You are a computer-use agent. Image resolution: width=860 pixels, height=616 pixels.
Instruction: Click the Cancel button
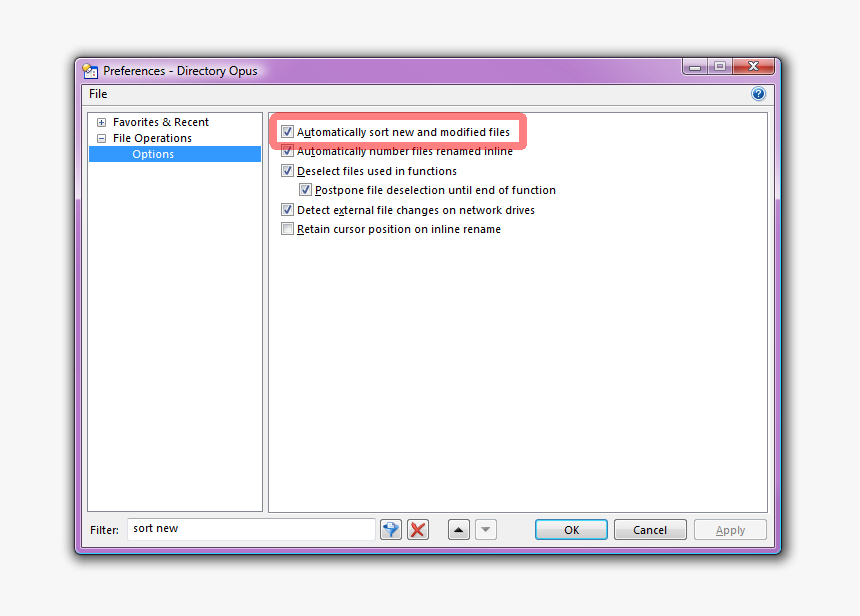click(650, 530)
